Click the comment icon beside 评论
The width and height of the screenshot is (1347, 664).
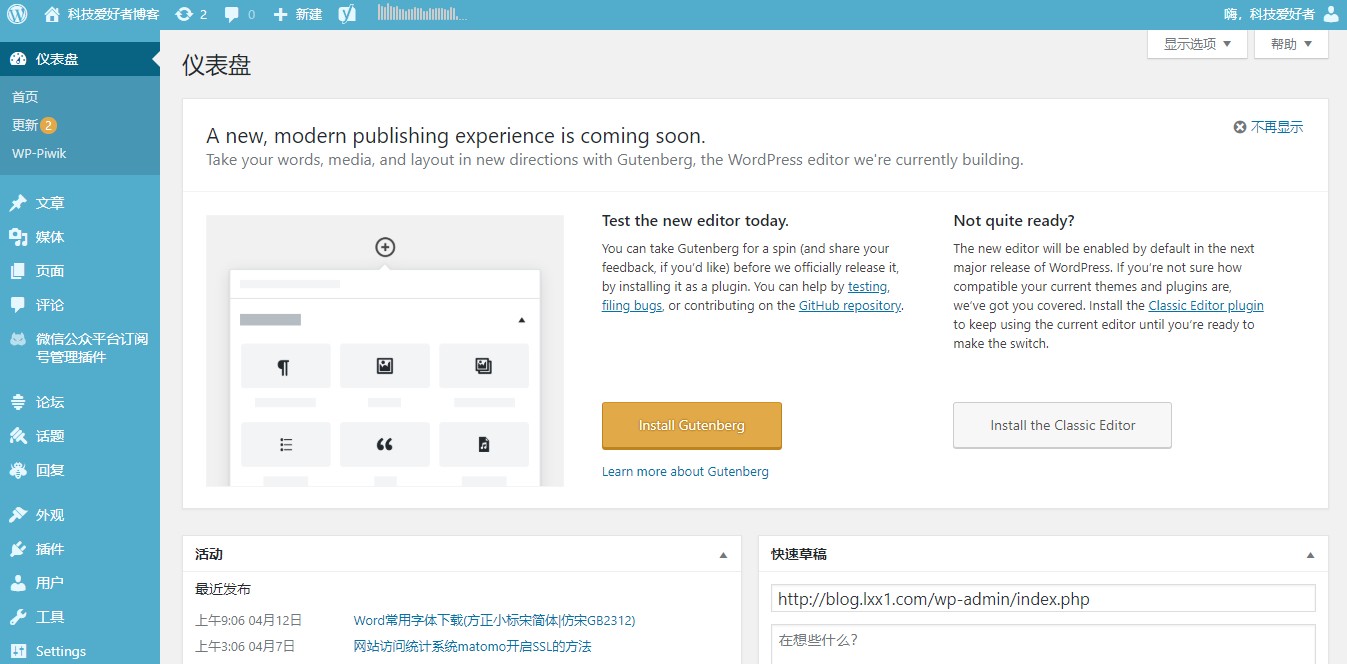tap(18, 305)
